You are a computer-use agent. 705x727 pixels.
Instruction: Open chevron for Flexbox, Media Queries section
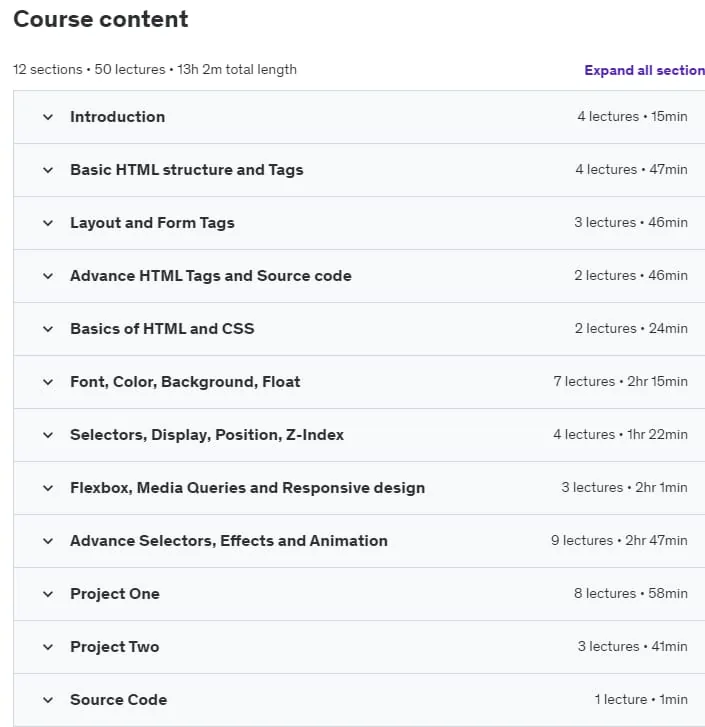48,488
